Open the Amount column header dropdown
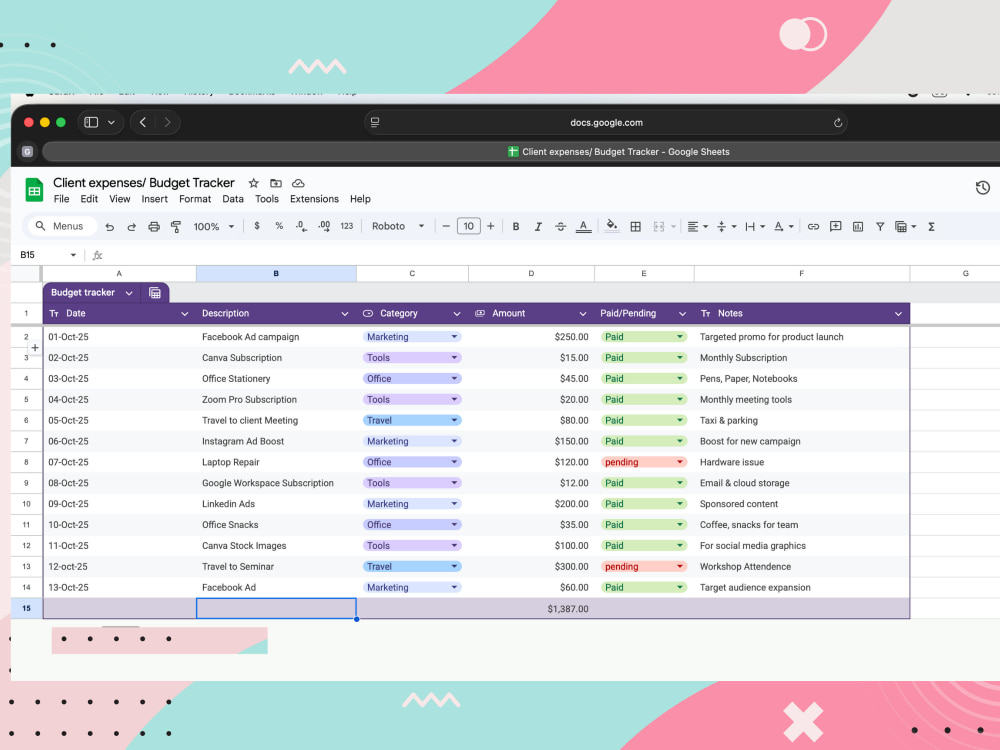This screenshot has height=750, width=1000. point(583,314)
